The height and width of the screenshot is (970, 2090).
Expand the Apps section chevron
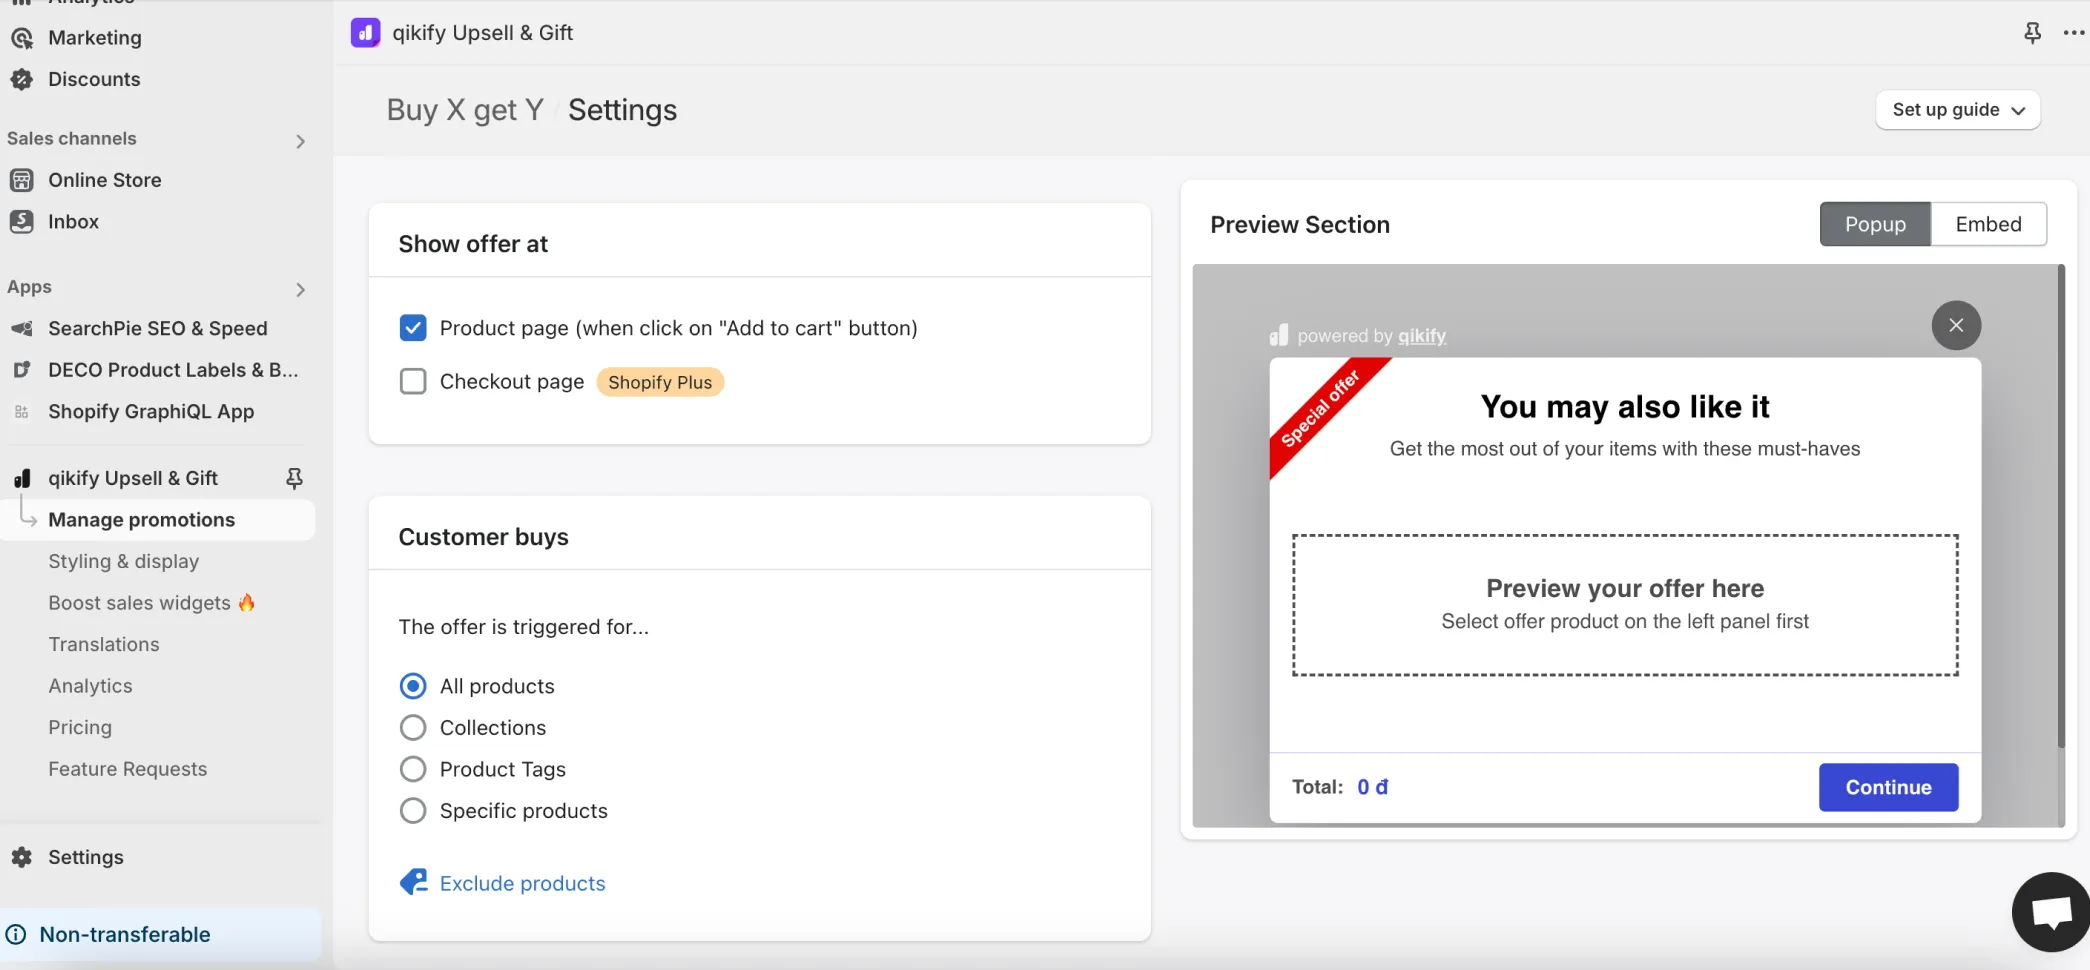[x=300, y=289]
